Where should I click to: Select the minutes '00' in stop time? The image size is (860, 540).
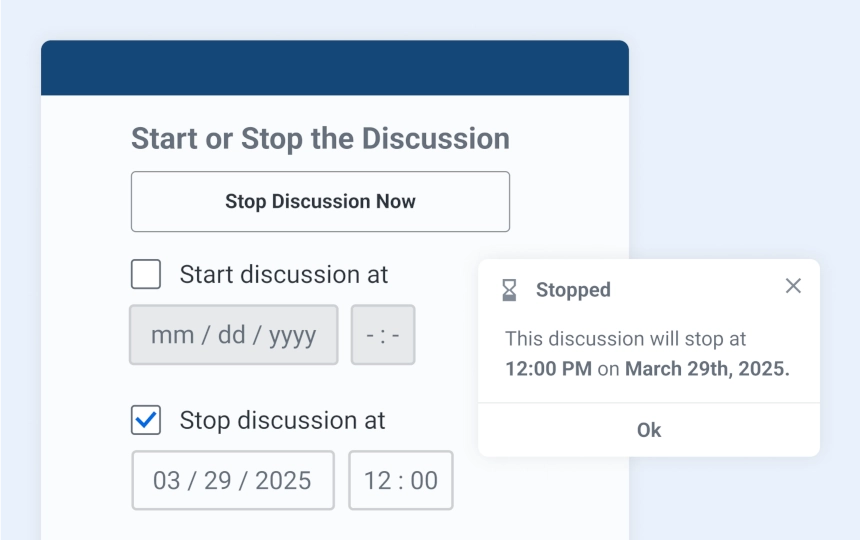click(x=424, y=480)
